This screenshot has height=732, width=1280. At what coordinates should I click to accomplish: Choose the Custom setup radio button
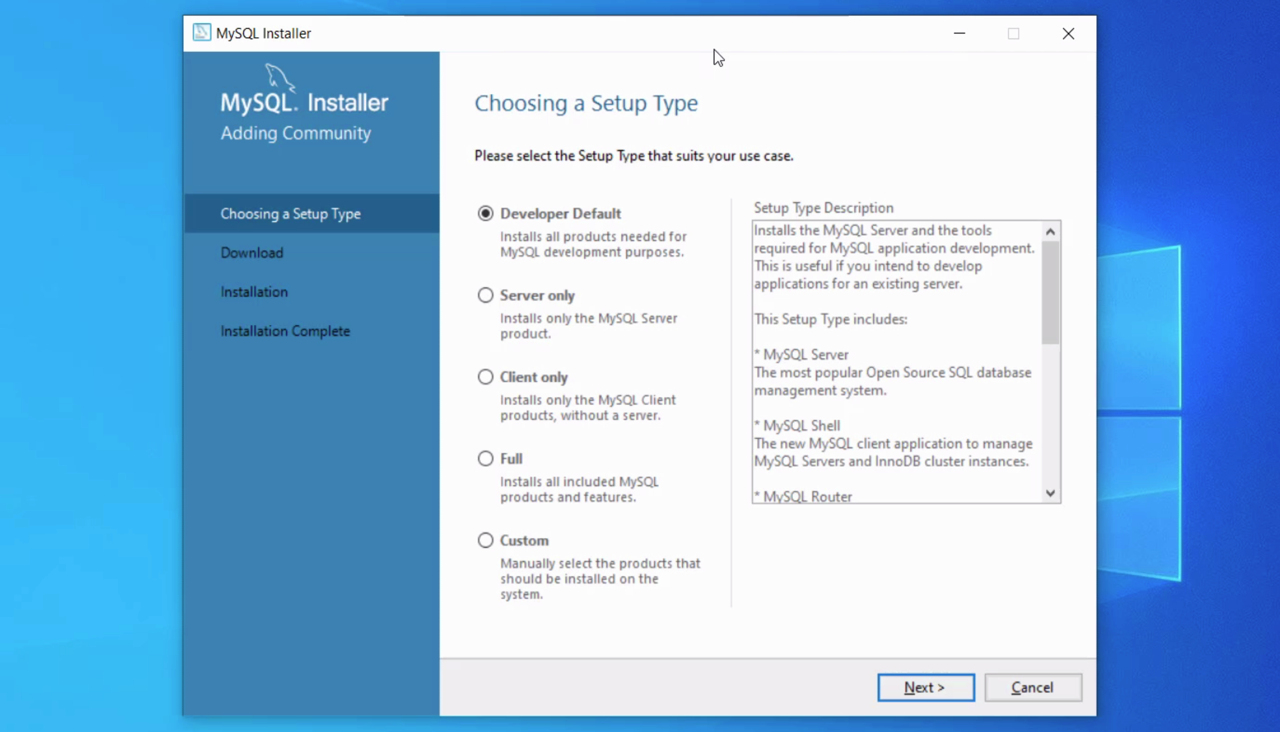coord(486,540)
